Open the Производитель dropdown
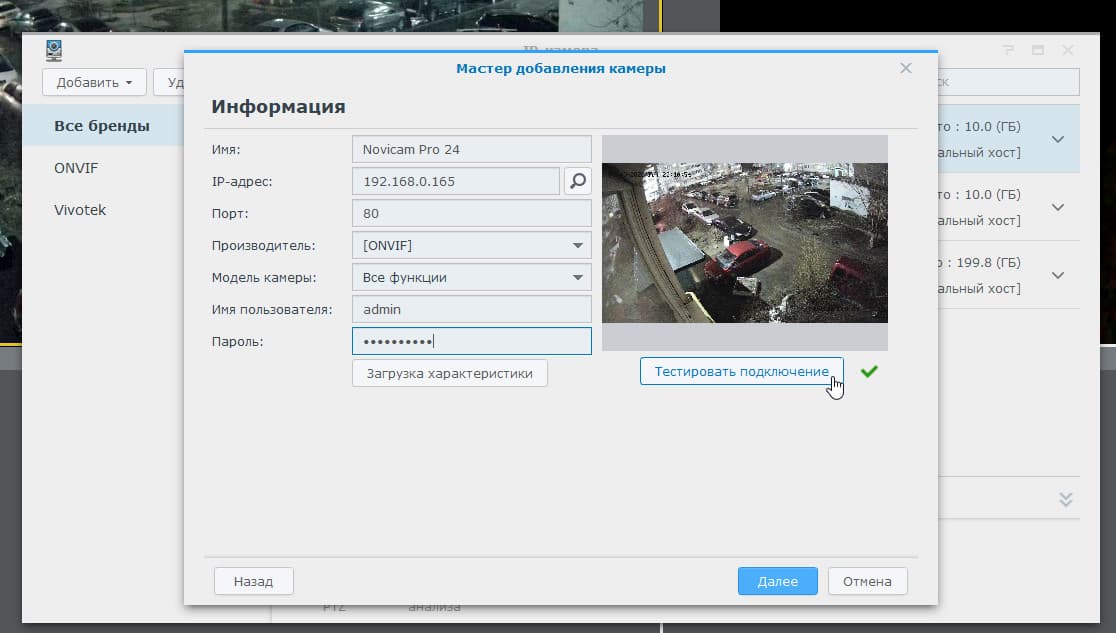Screen dimensions: 1116x633 click(471, 245)
